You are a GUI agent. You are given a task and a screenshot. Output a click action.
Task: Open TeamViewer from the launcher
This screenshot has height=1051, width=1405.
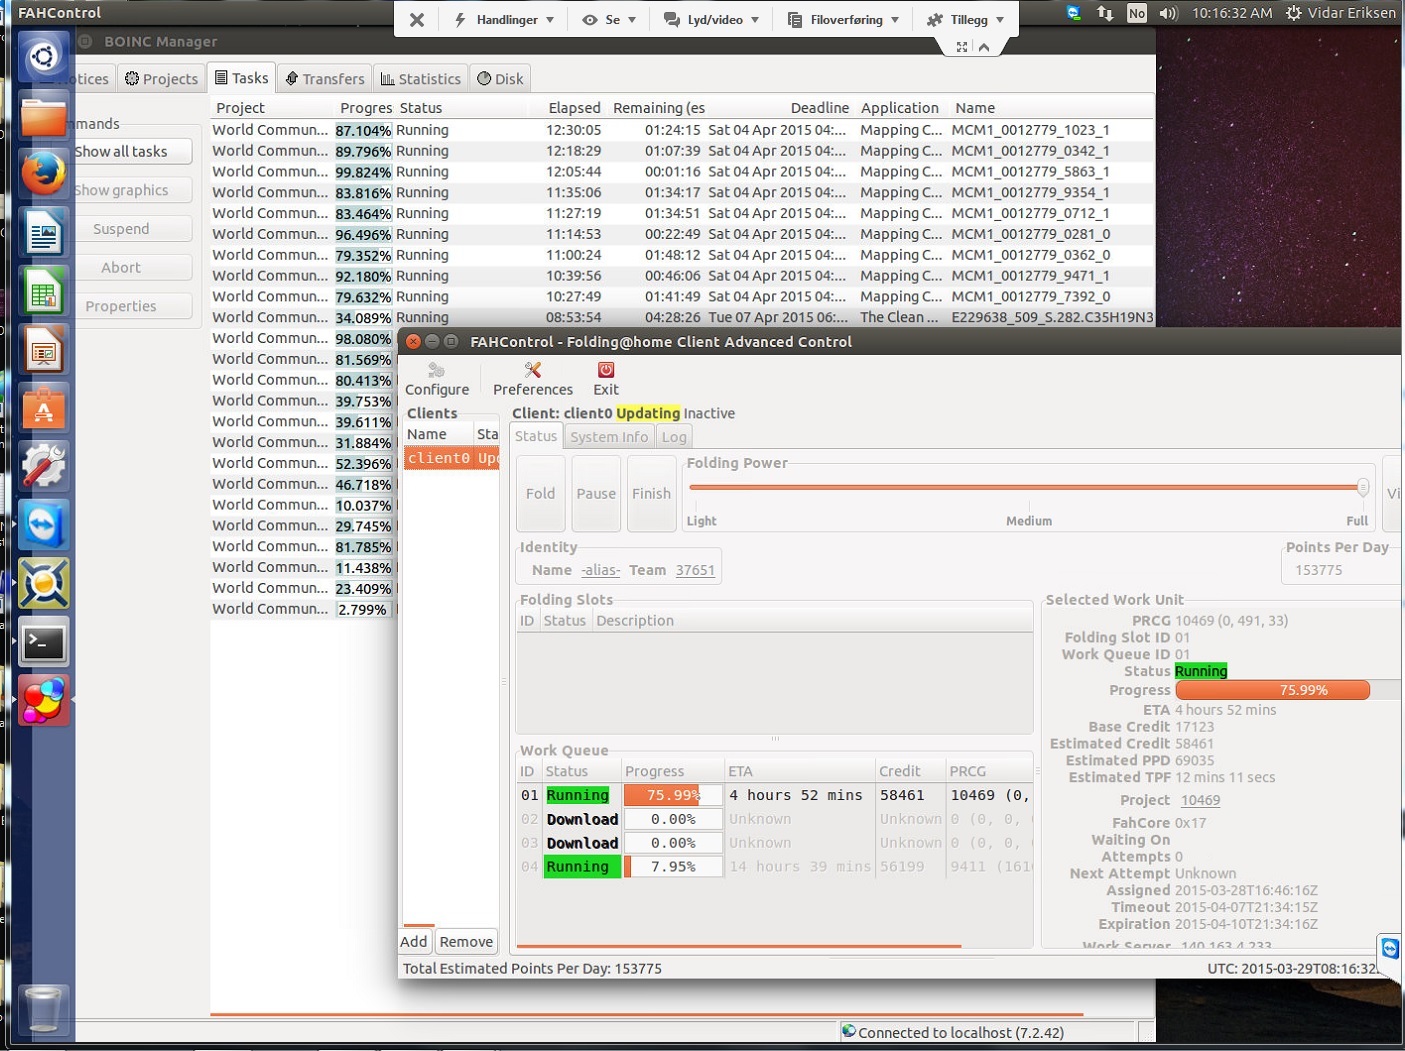[x=43, y=525]
